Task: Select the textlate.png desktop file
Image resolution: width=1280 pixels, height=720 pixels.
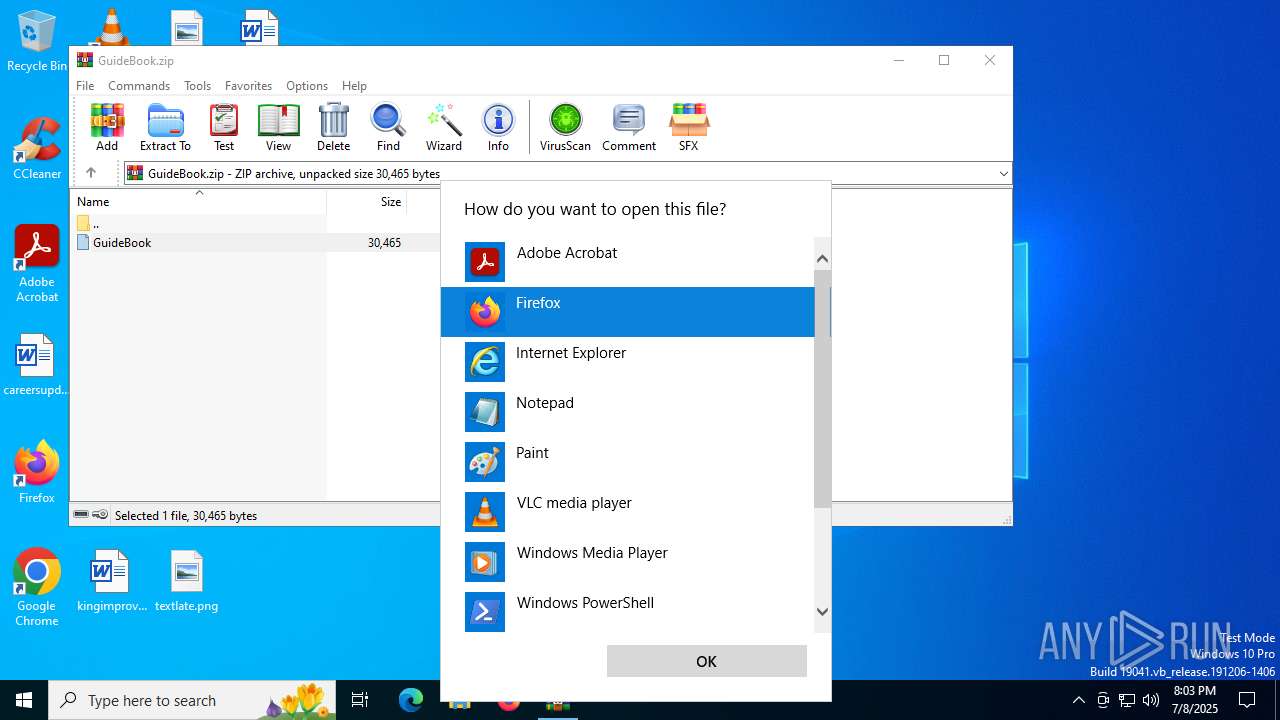Action: click(x=186, y=581)
